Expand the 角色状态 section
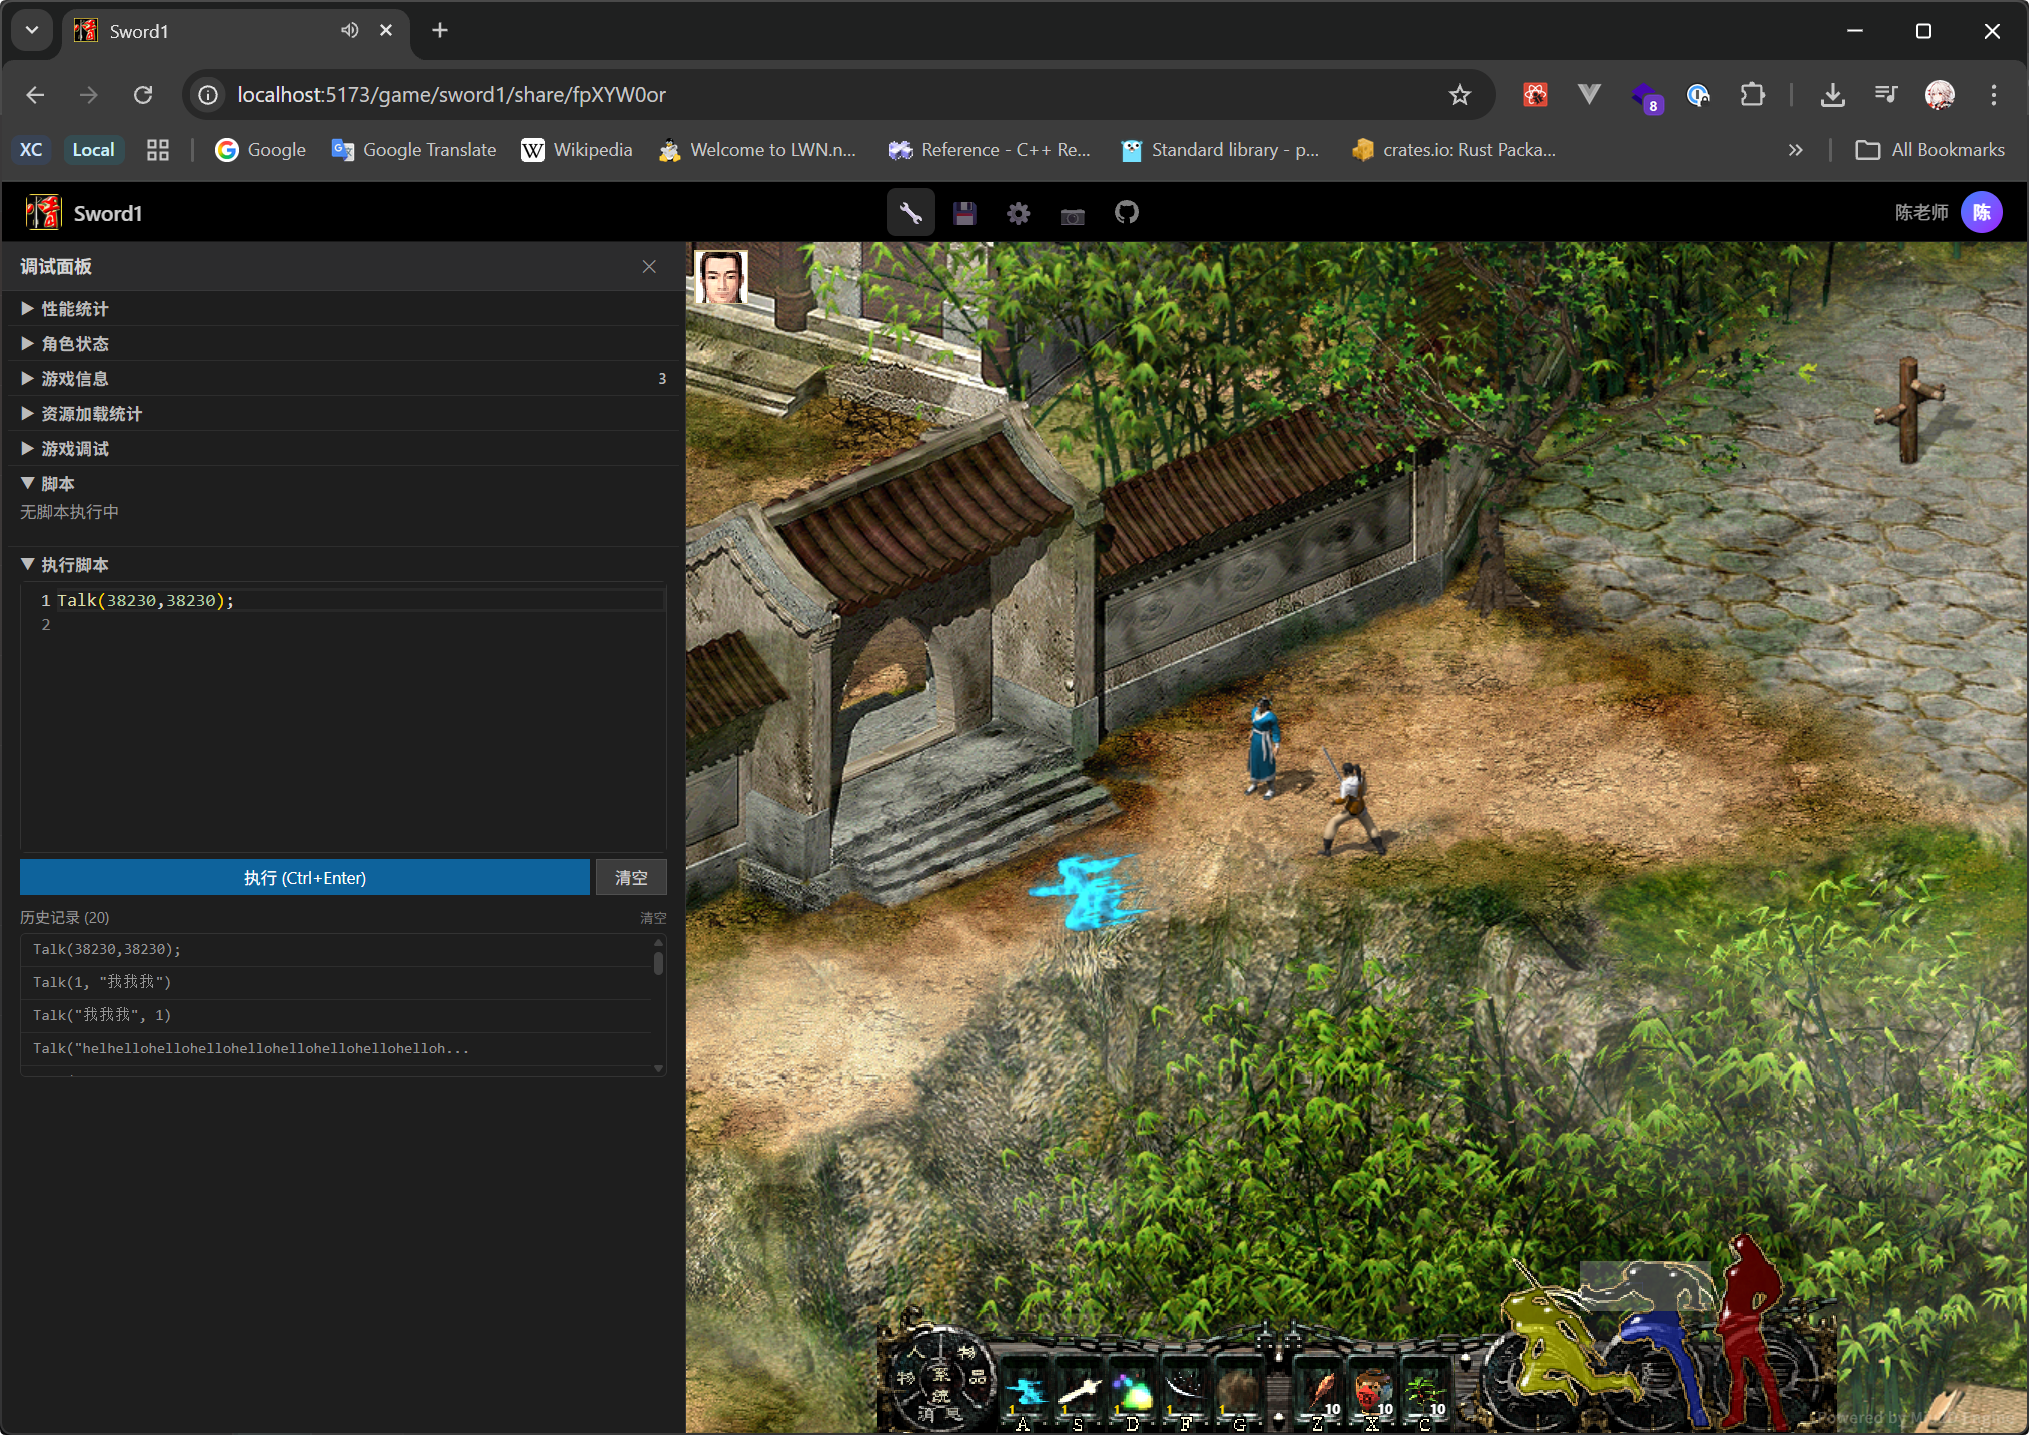This screenshot has width=2029, height=1435. [x=343, y=344]
